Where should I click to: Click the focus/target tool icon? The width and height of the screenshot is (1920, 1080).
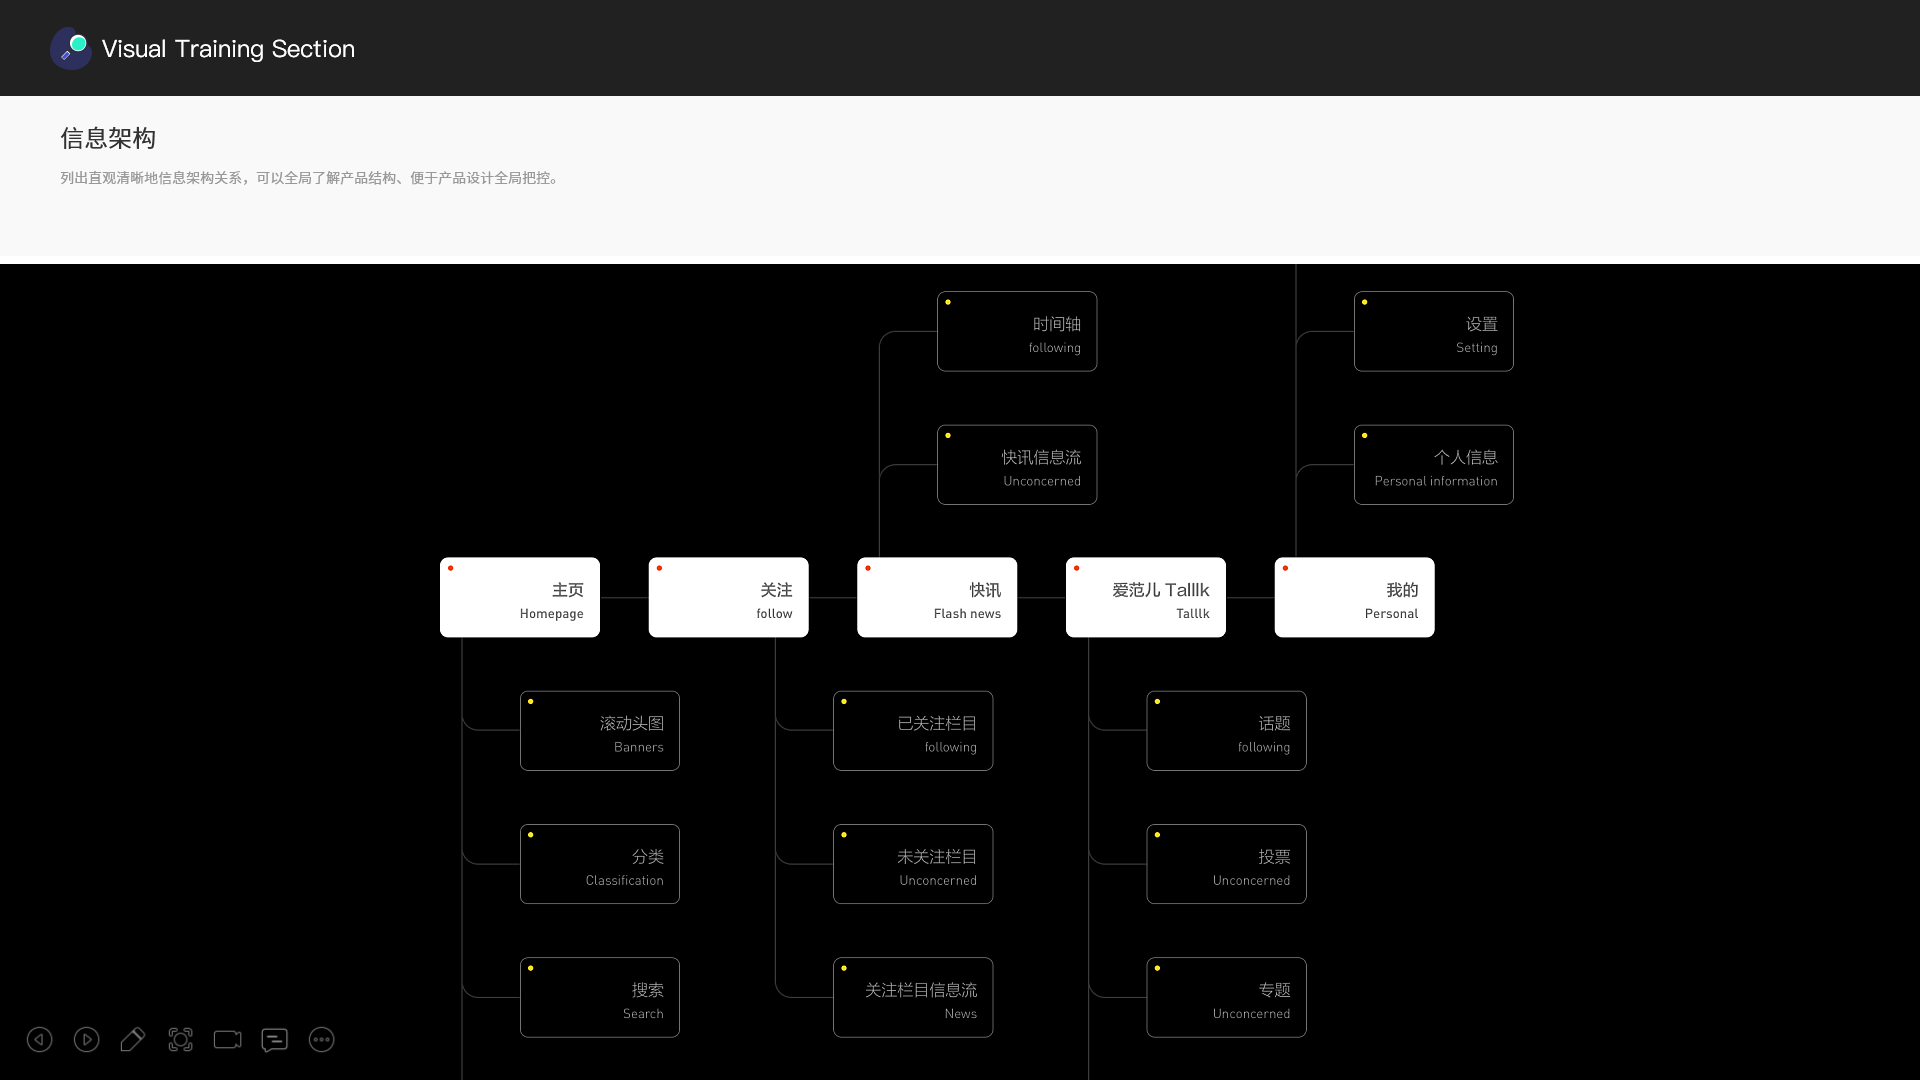pos(179,1039)
